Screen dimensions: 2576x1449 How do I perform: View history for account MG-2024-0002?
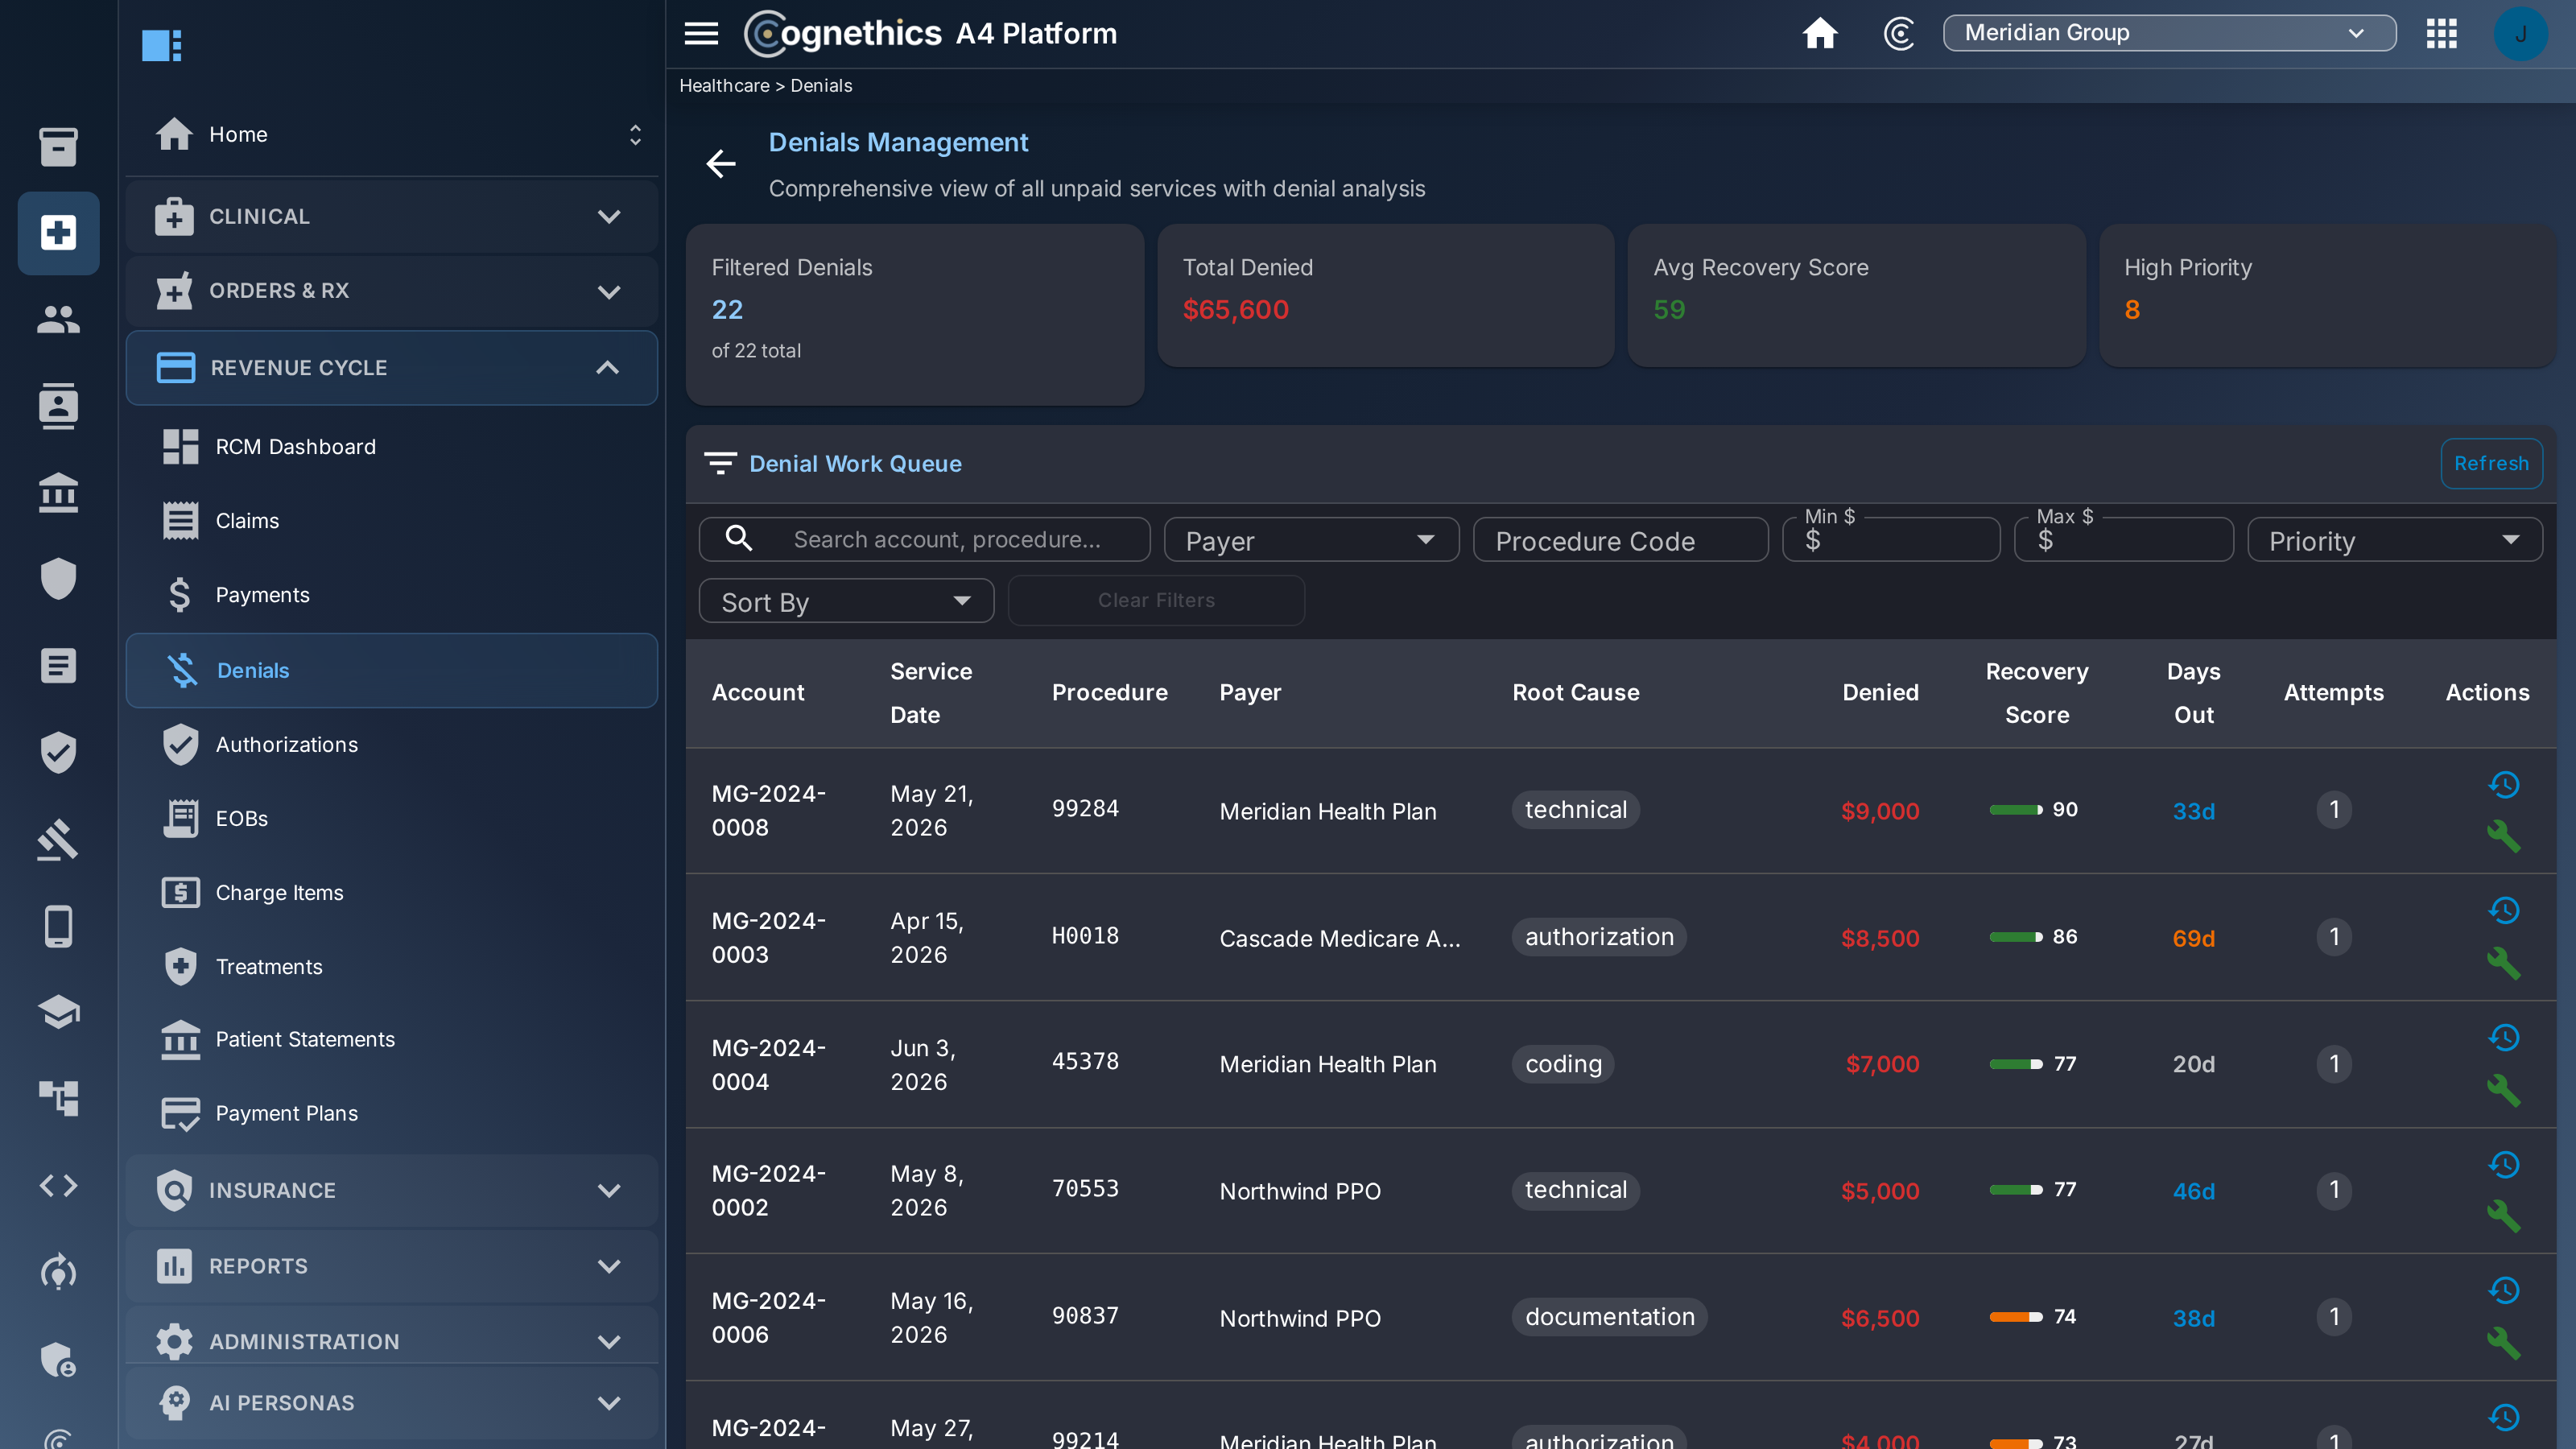(2503, 1165)
